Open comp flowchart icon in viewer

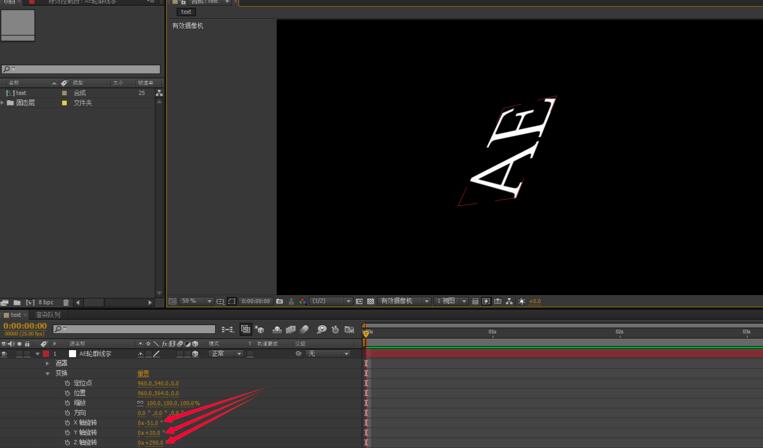(509, 302)
